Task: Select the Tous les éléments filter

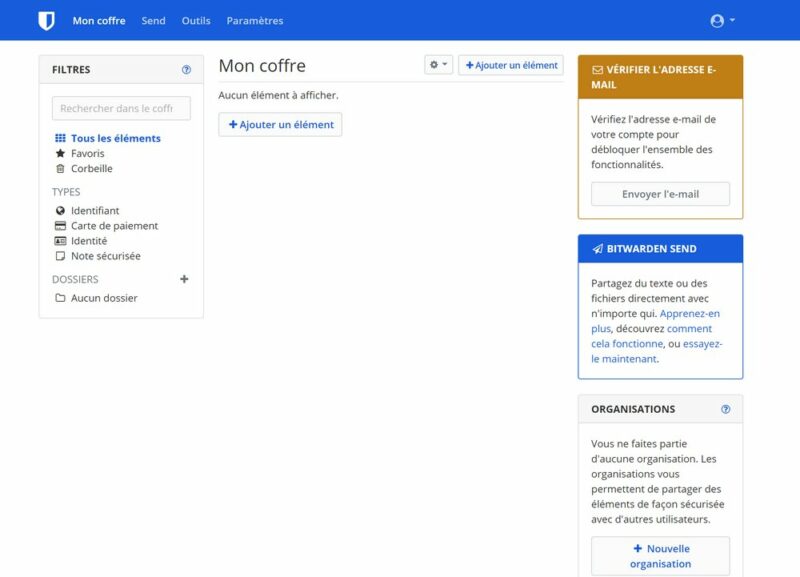Action: coord(108,138)
